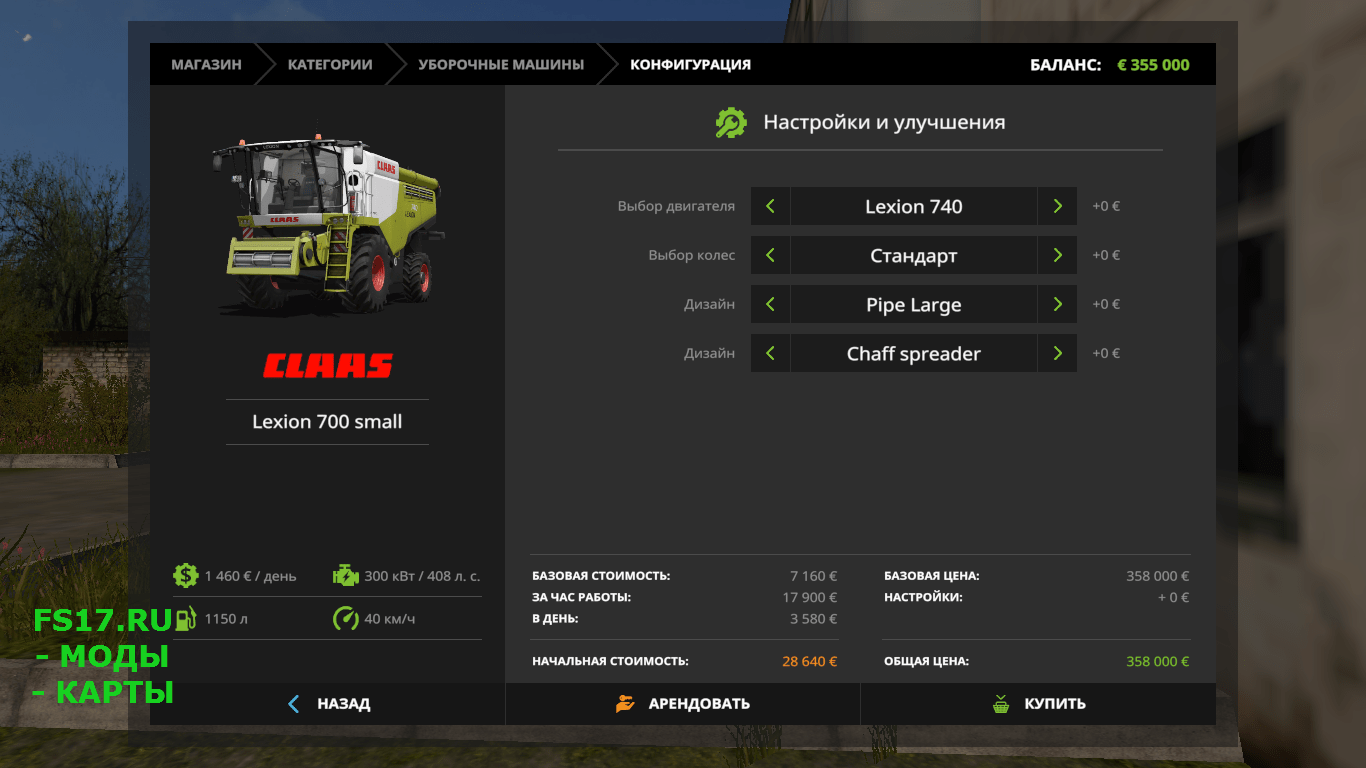
Task: Choose next design right of Pipe Large
Action: tap(1057, 304)
